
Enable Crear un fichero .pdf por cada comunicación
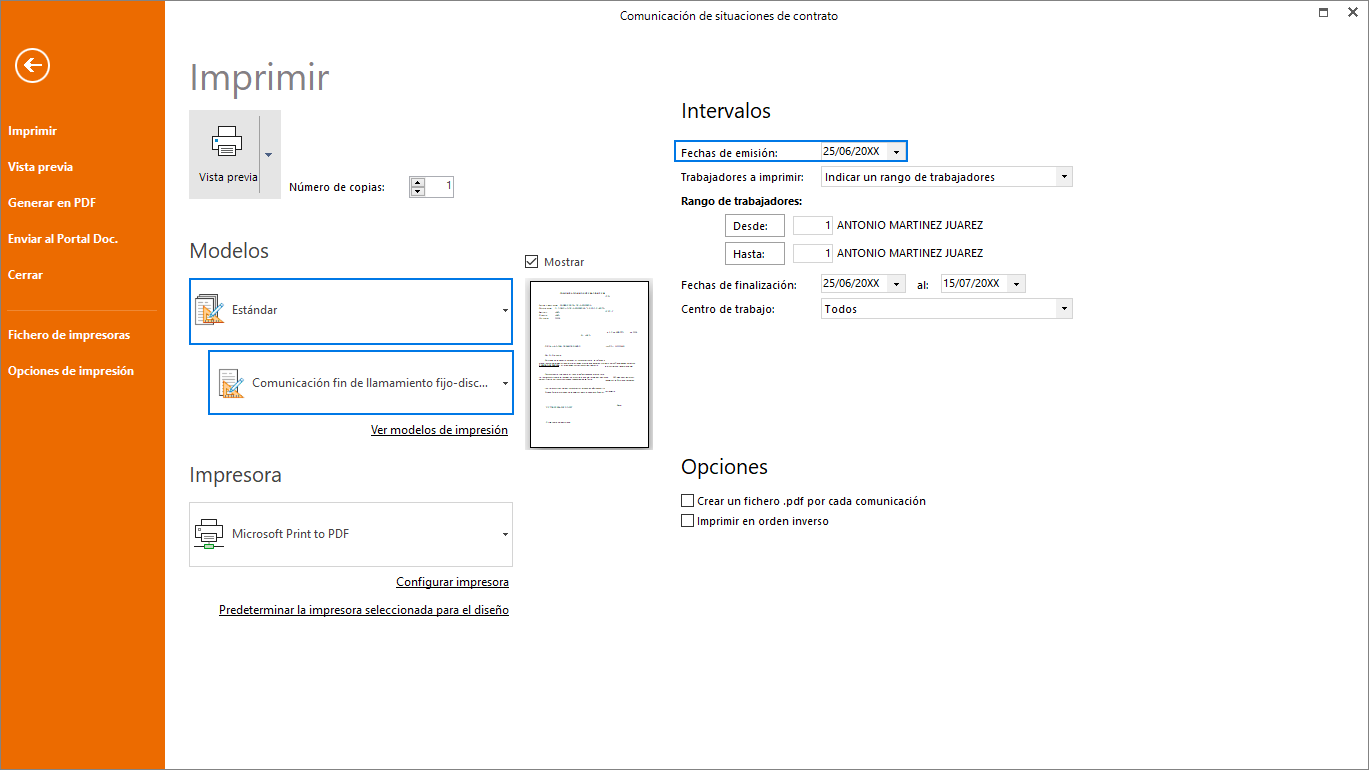pyautogui.click(x=687, y=501)
